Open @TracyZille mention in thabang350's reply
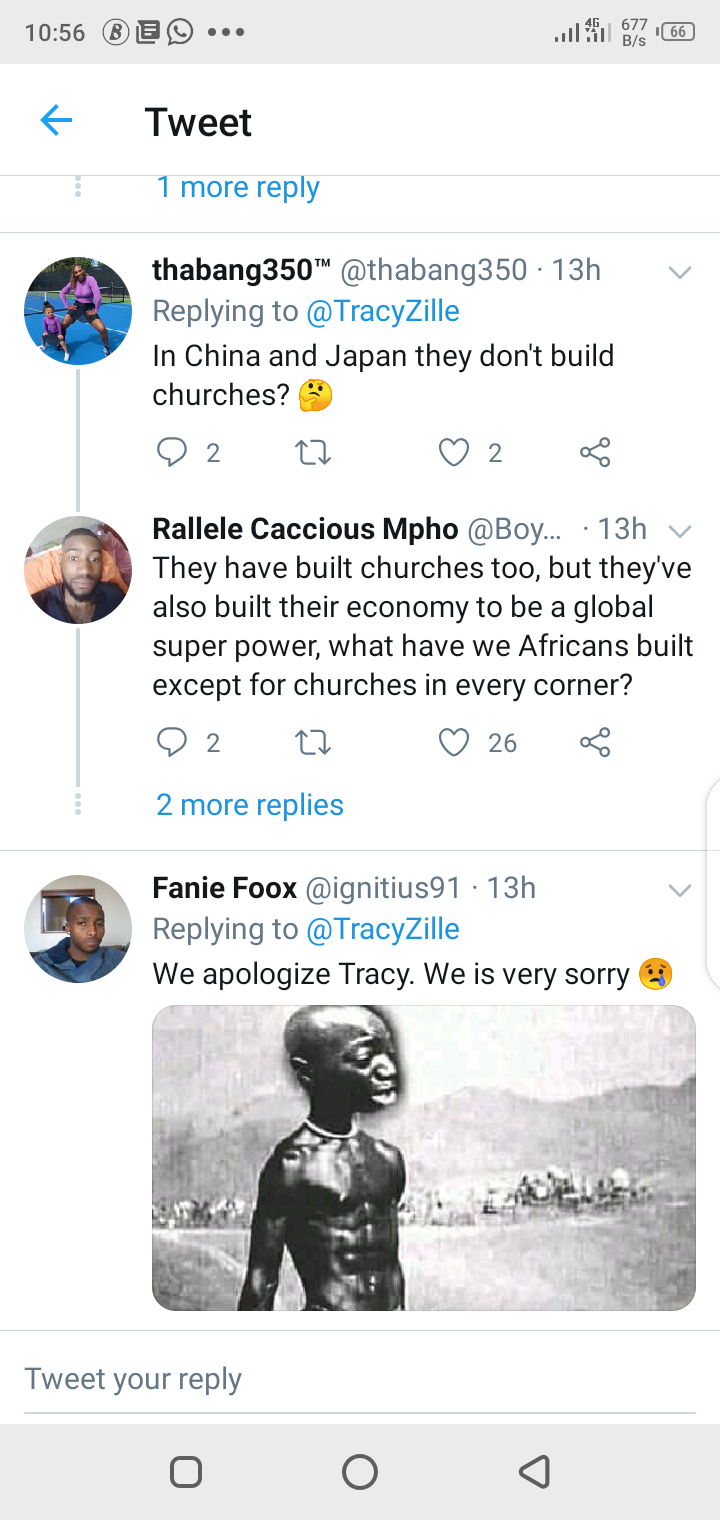 (382, 311)
